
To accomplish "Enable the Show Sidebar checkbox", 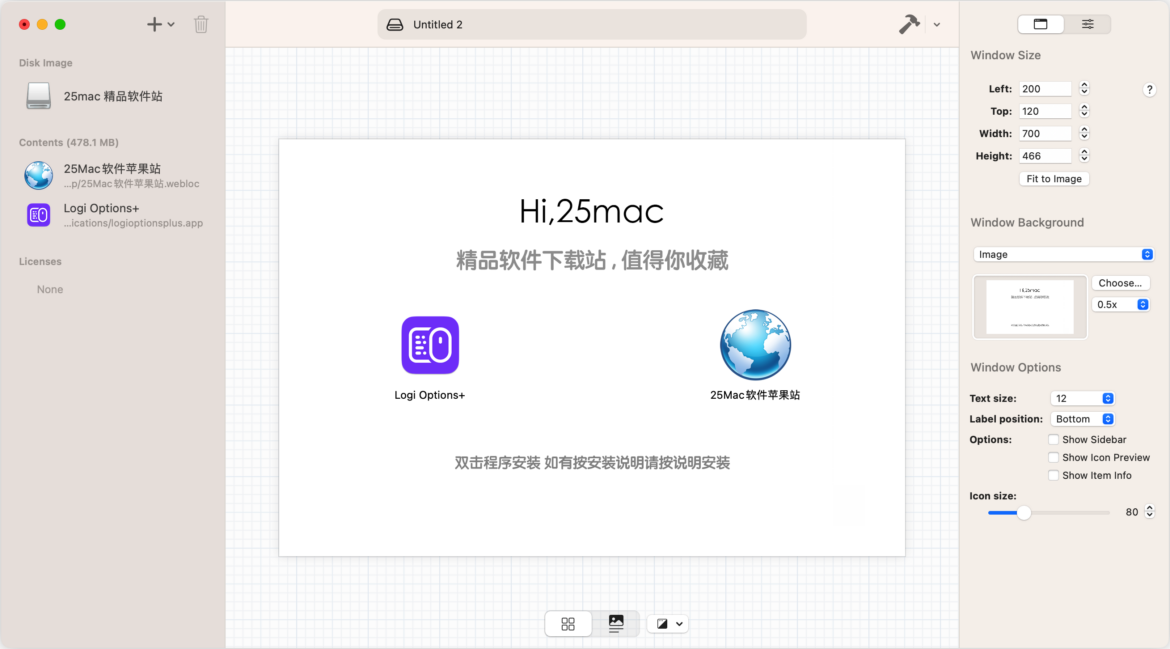I will tap(1053, 439).
